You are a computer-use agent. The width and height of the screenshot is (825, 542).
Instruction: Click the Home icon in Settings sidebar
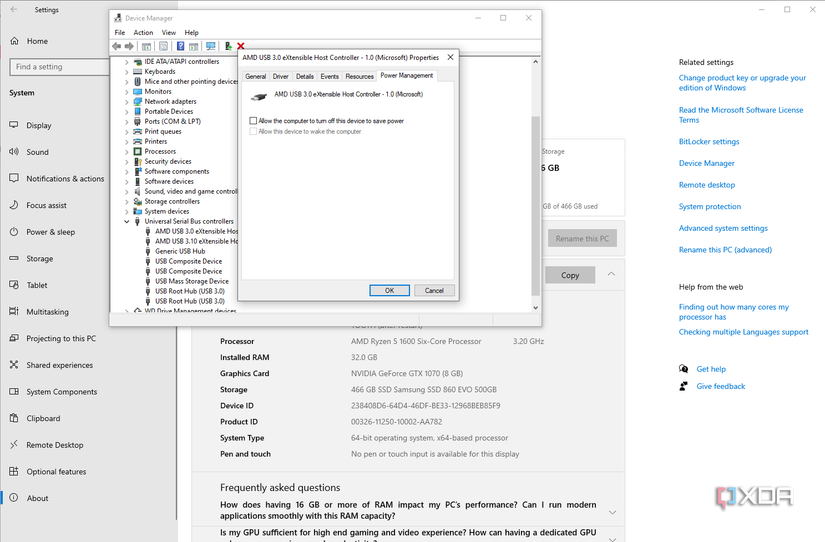pyautogui.click(x=15, y=41)
